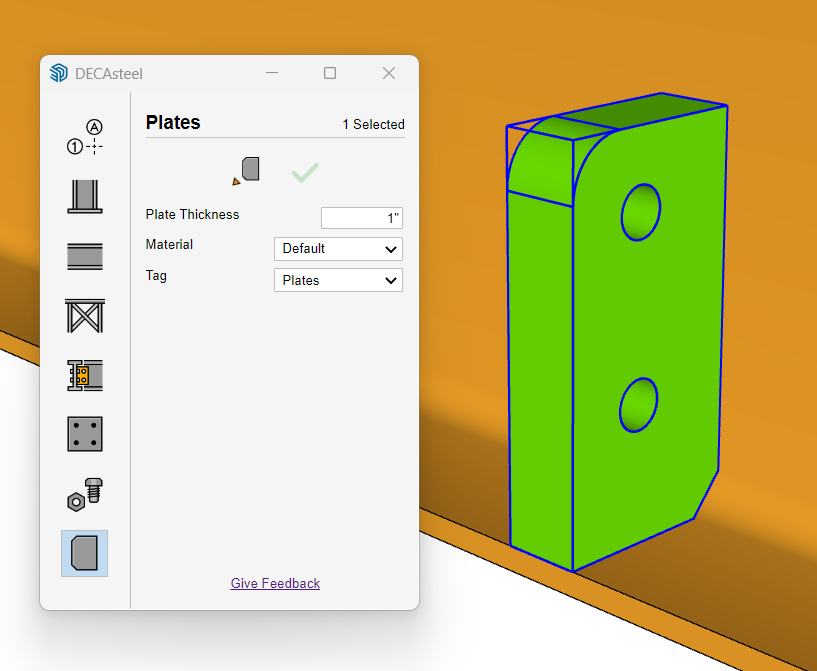Click the 'Tag' label
This screenshot has height=671, width=817.
point(156,276)
